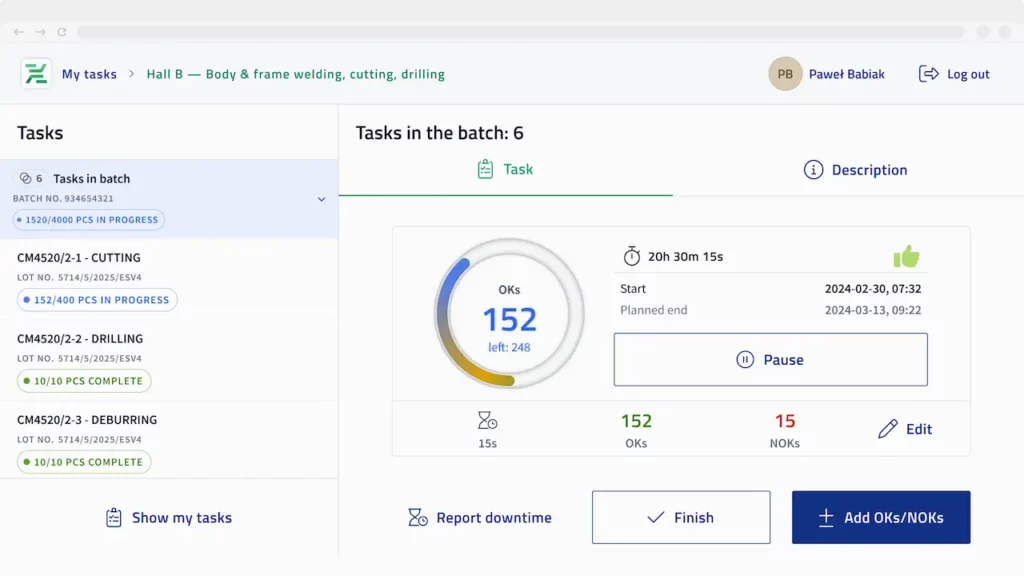
Task: Click the PB user avatar
Action: (x=785, y=74)
